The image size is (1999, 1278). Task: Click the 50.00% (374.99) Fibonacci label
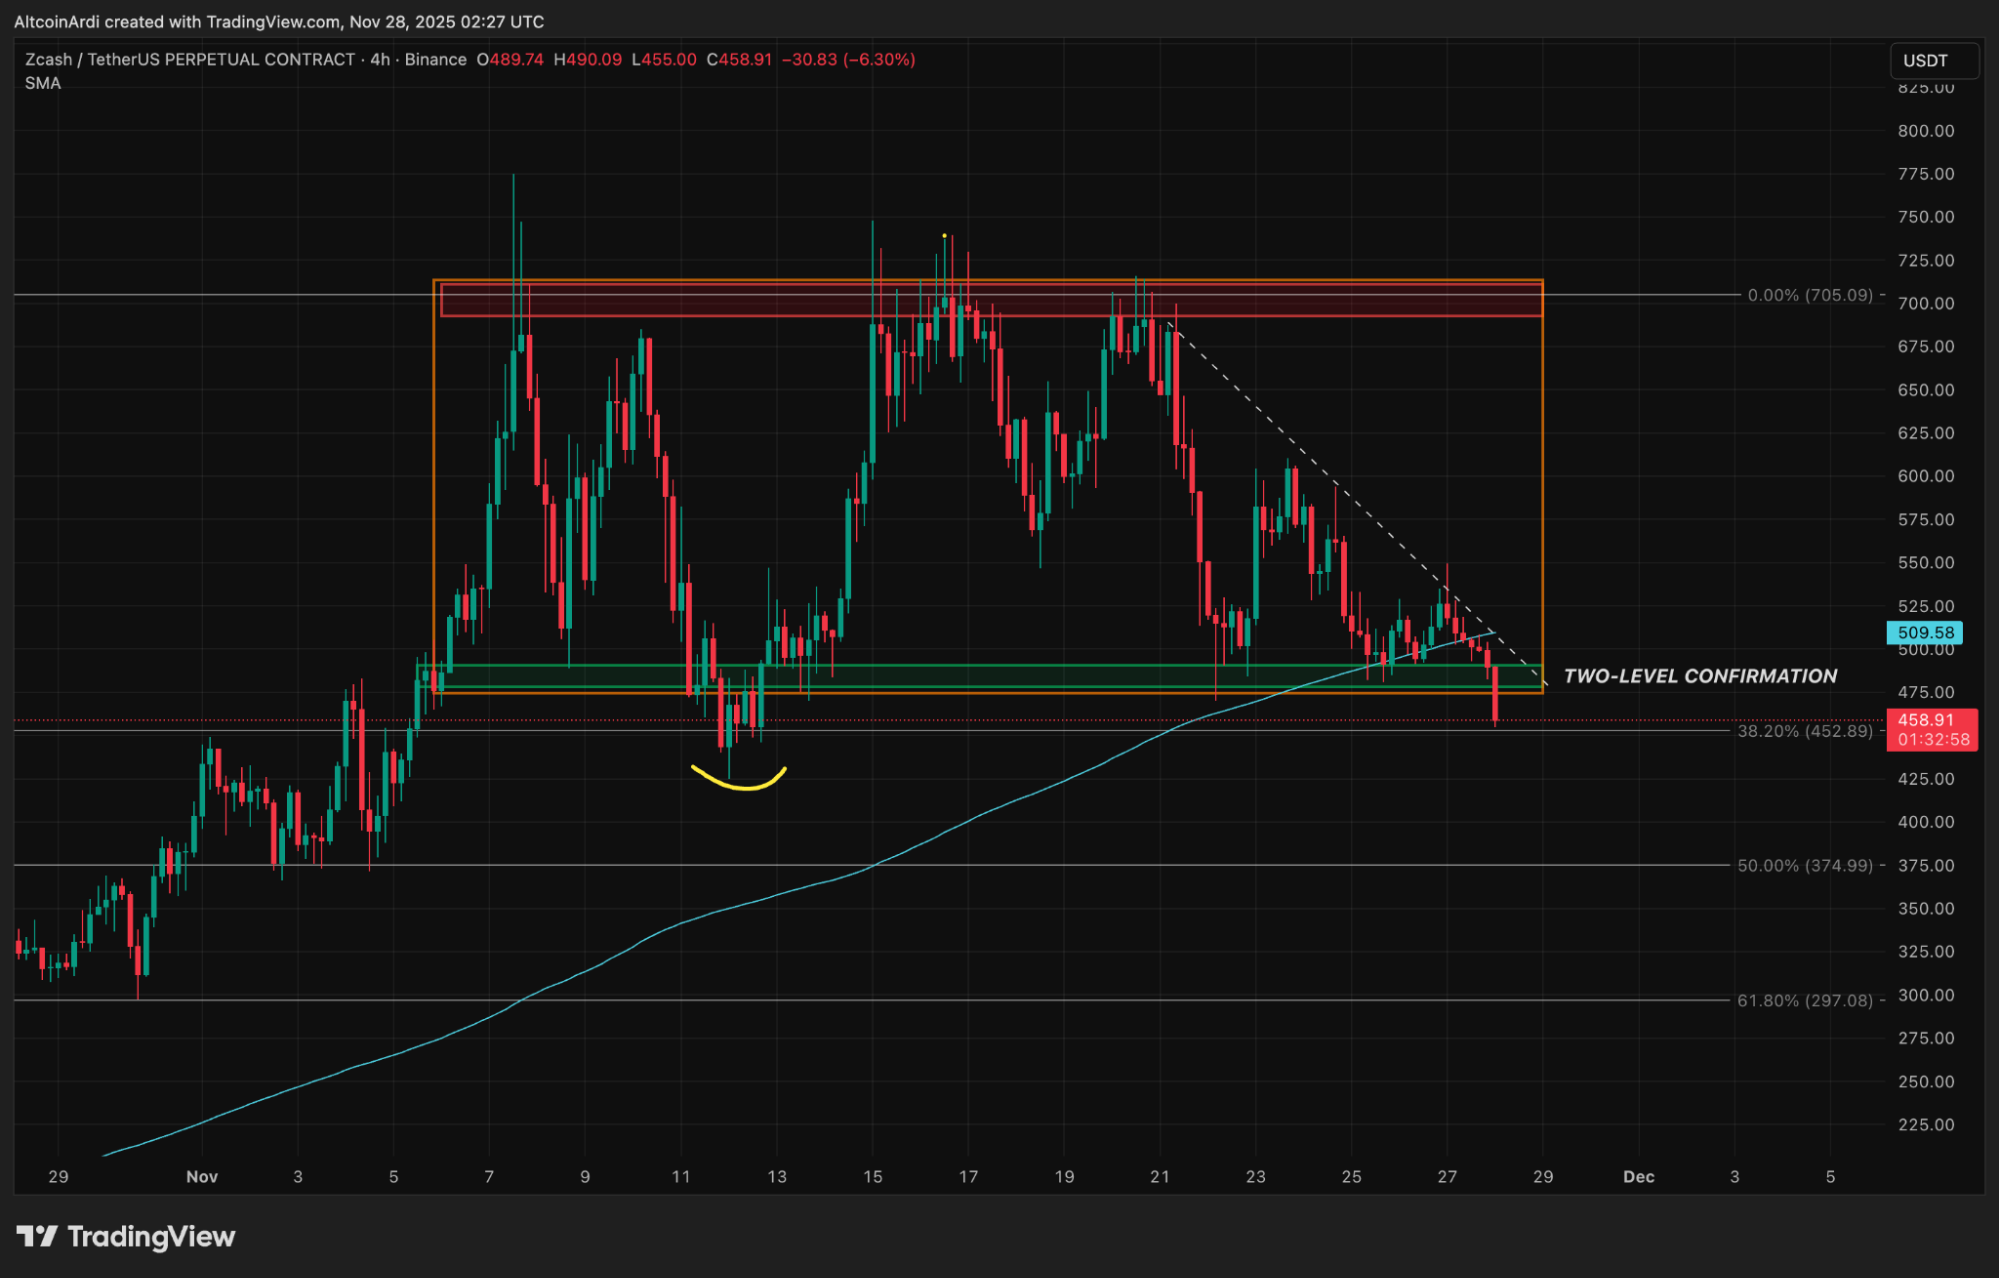tap(1804, 865)
